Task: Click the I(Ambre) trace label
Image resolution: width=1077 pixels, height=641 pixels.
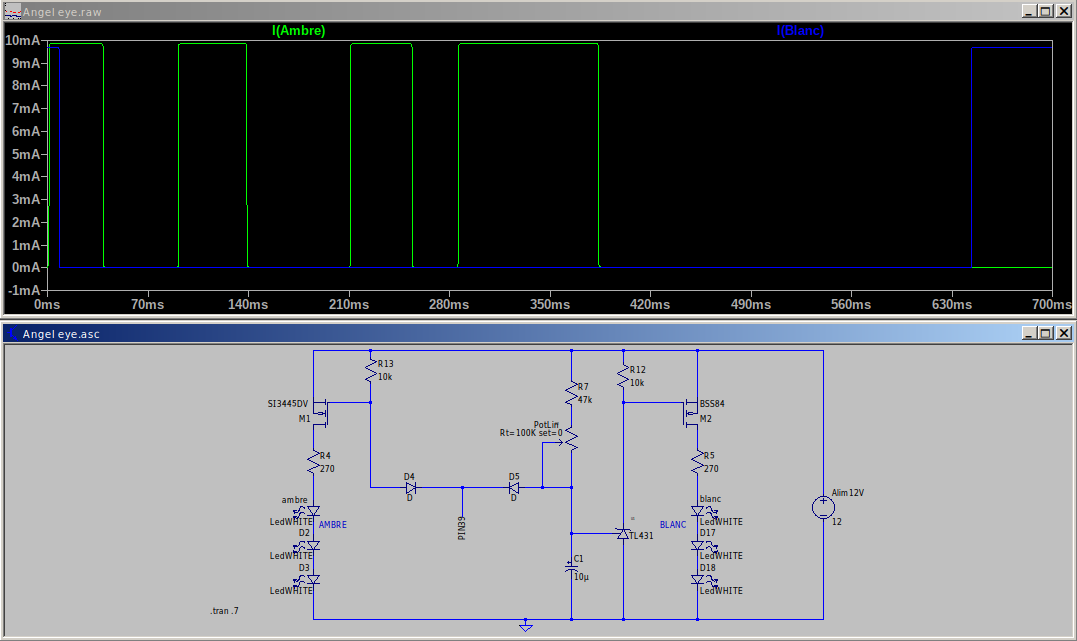Action: pyautogui.click(x=299, y=31)
